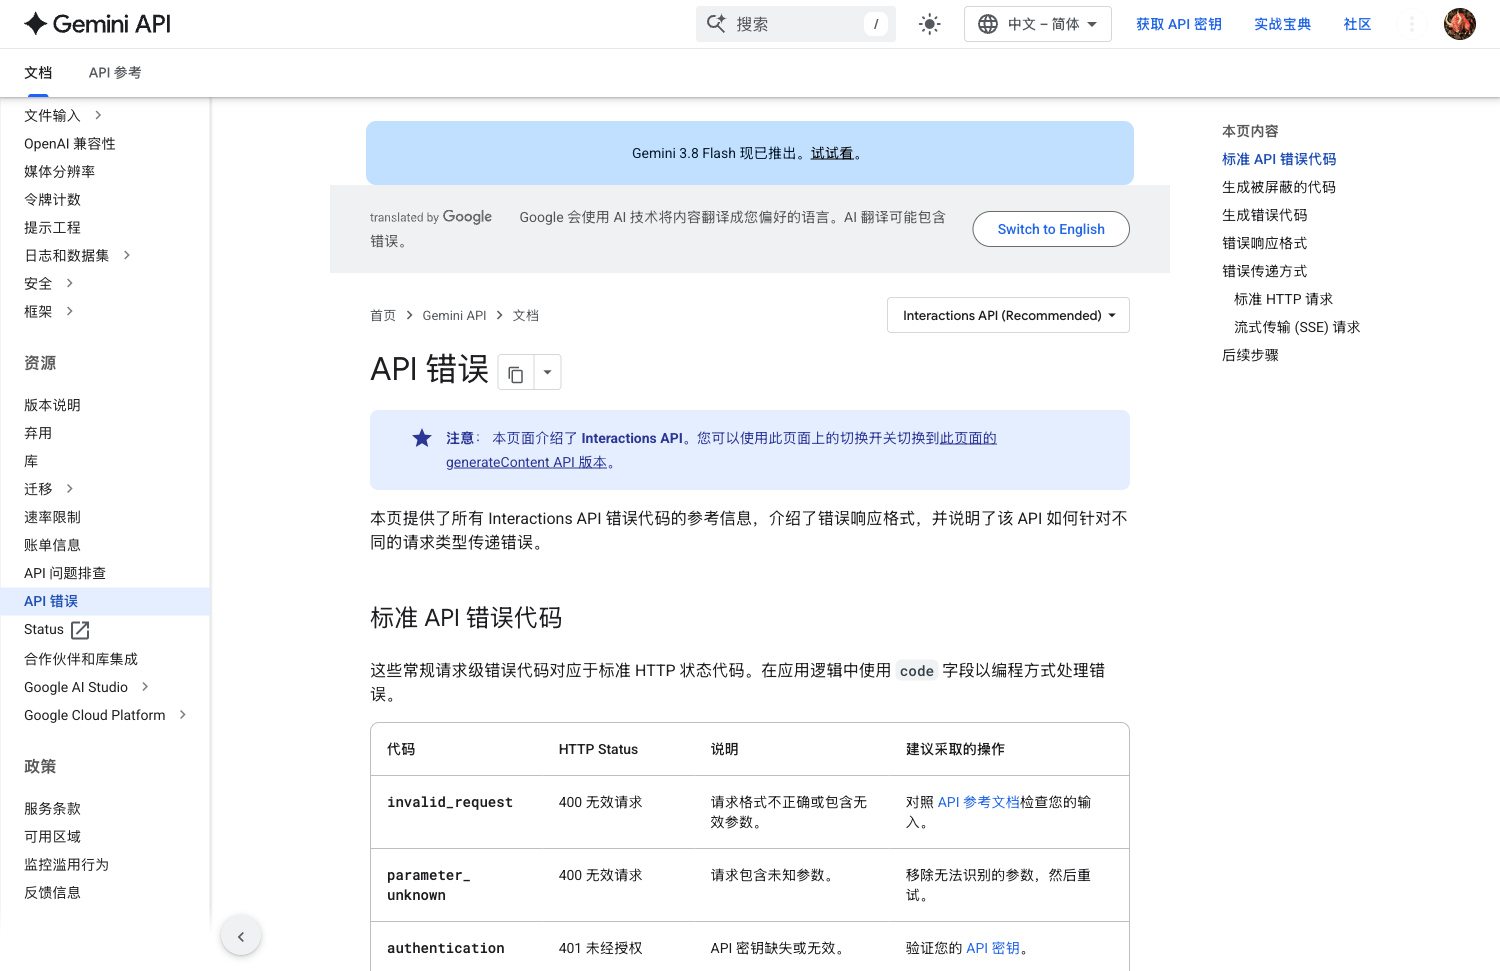
Task: Jump to 生成错误代码 in page contents
Action: (1265, 215)
